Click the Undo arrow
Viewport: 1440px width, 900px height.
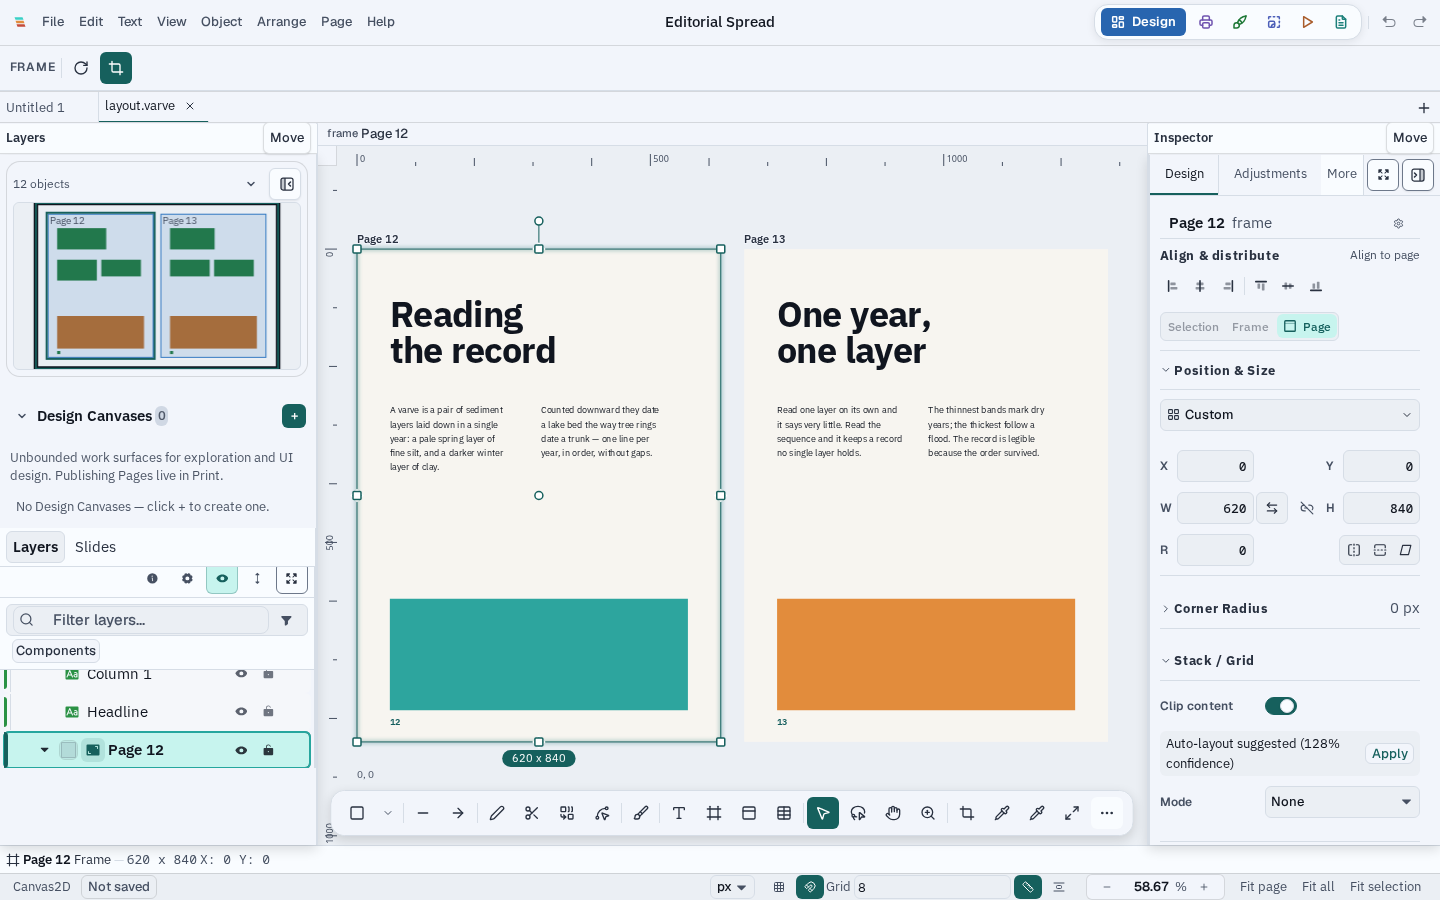(1389, 22)
